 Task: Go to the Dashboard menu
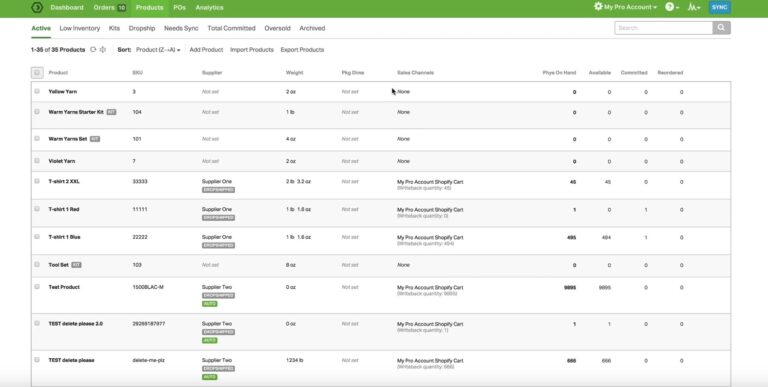coord(67,8)
